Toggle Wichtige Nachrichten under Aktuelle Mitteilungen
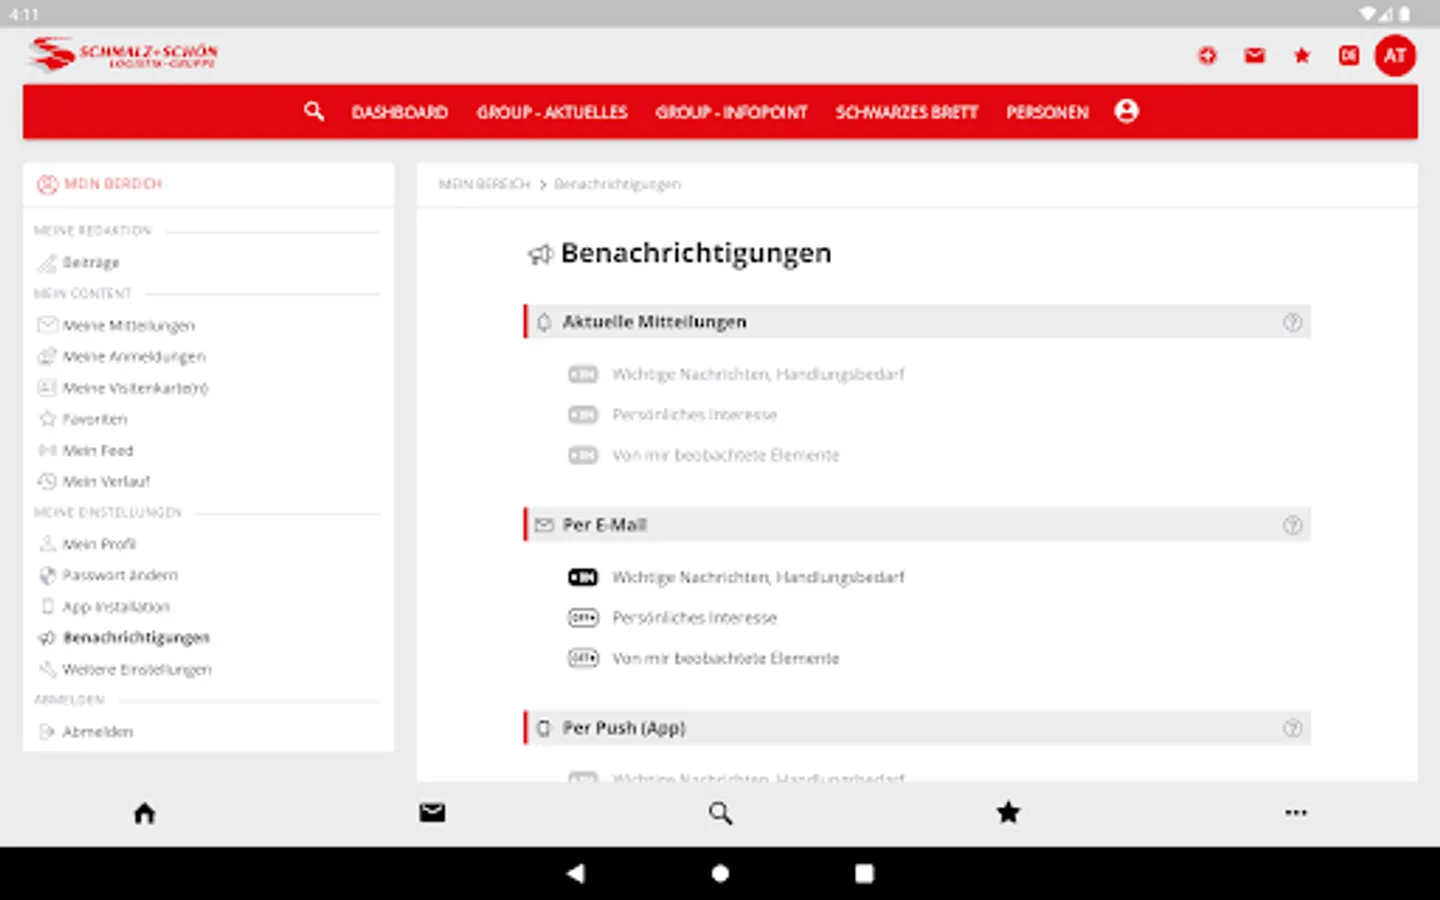This screenshot has width=1440, height=900. coord(583,374)
